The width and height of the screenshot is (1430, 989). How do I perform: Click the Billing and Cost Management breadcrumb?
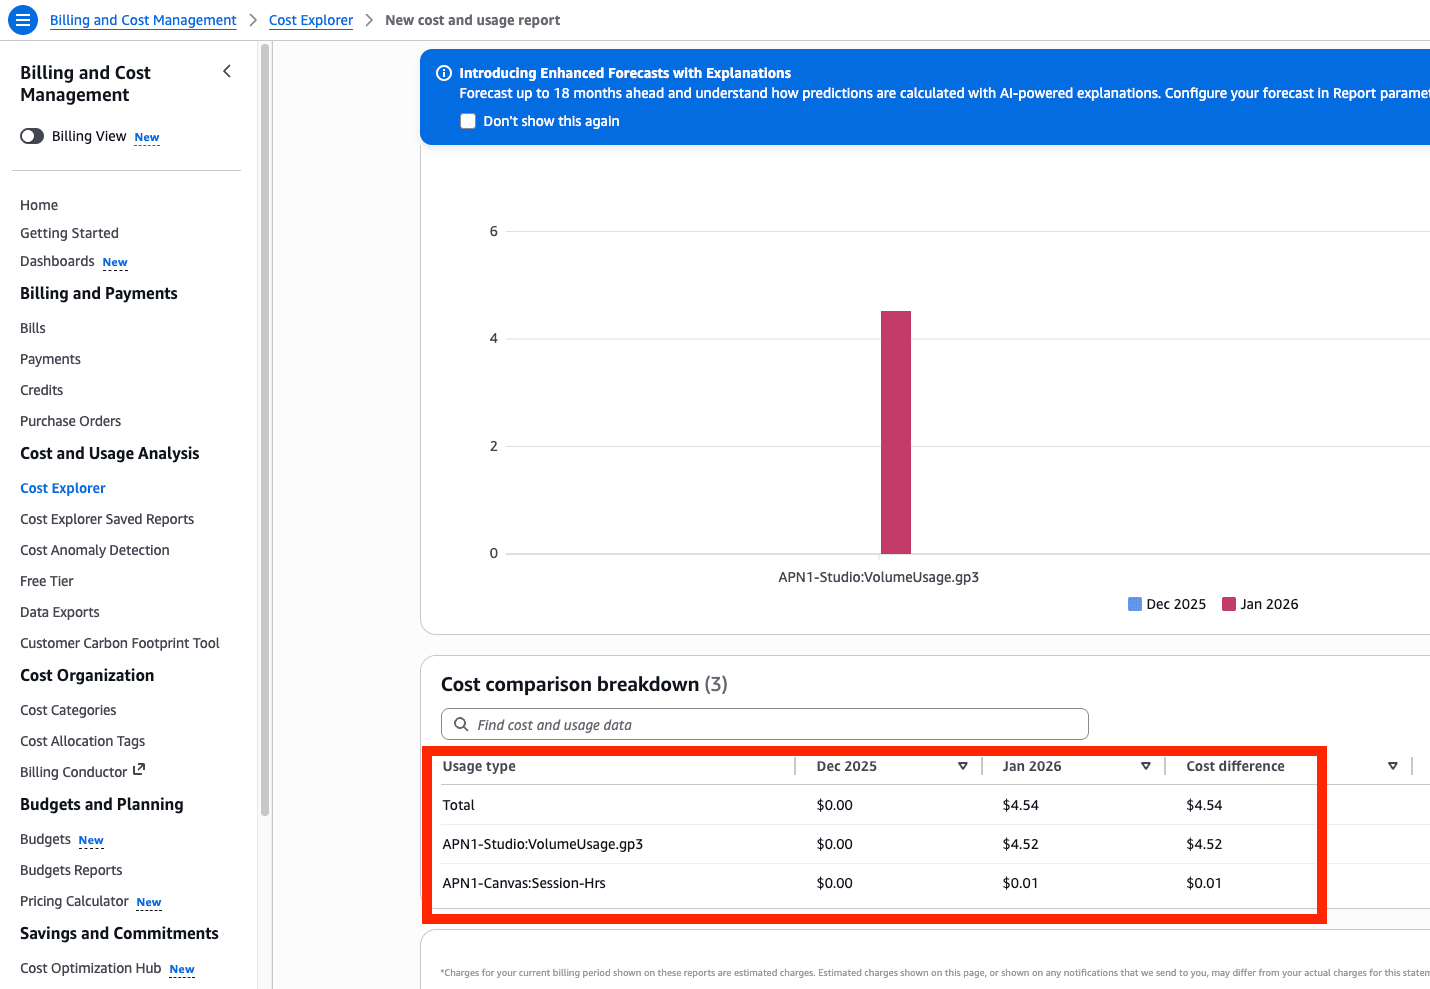[x=143, y=20]
